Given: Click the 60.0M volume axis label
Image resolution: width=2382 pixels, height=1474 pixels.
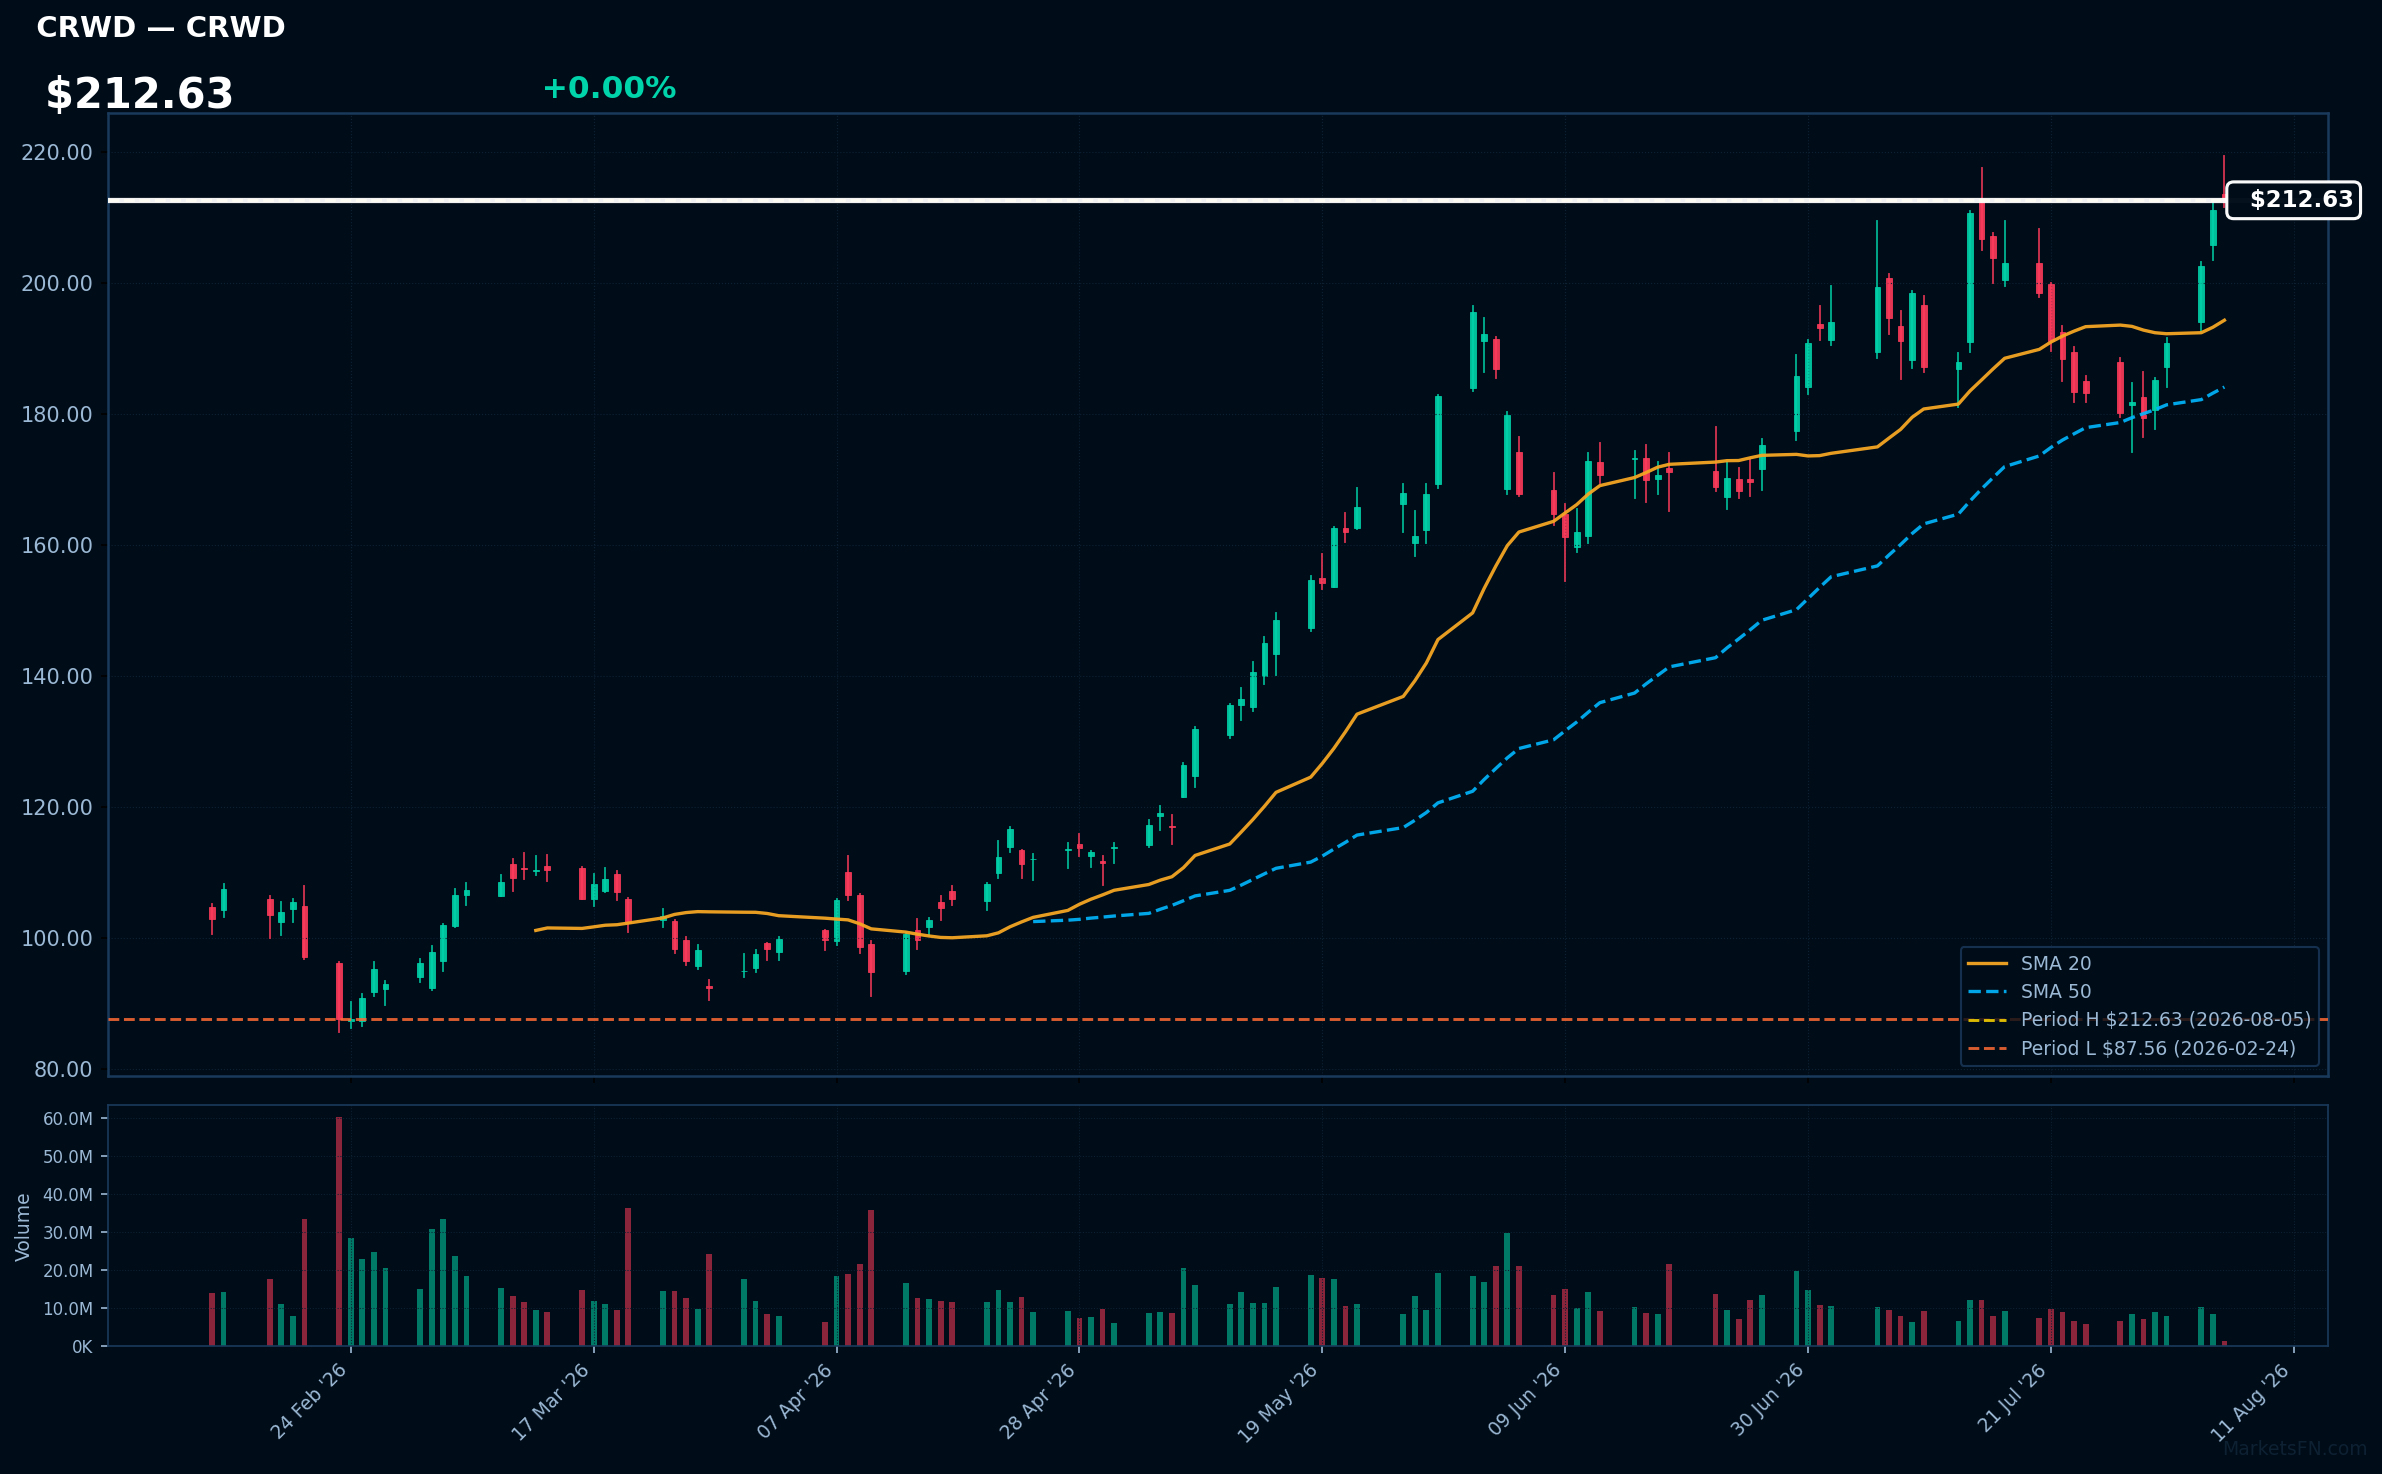Looking at the screenshot, I should (68, 1119).
